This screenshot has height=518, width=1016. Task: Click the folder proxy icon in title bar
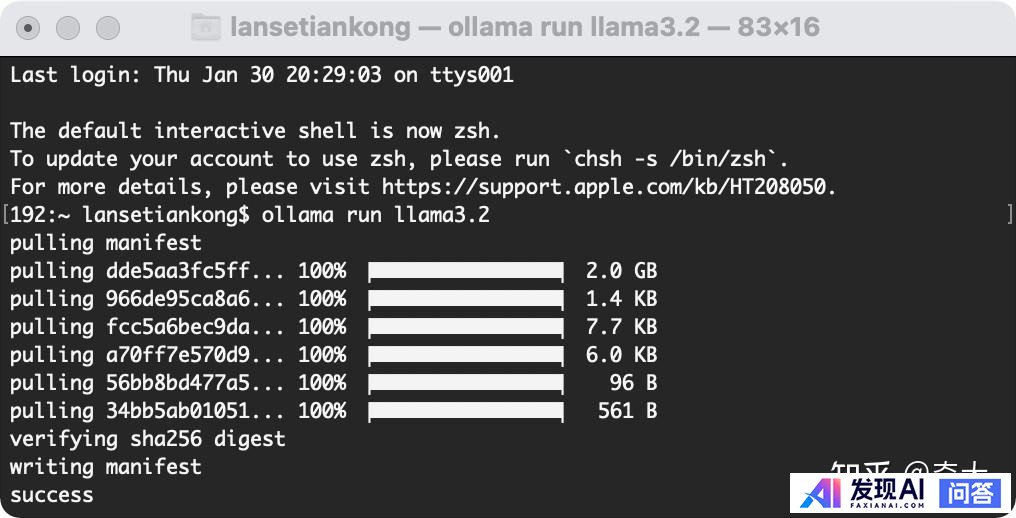205,27
